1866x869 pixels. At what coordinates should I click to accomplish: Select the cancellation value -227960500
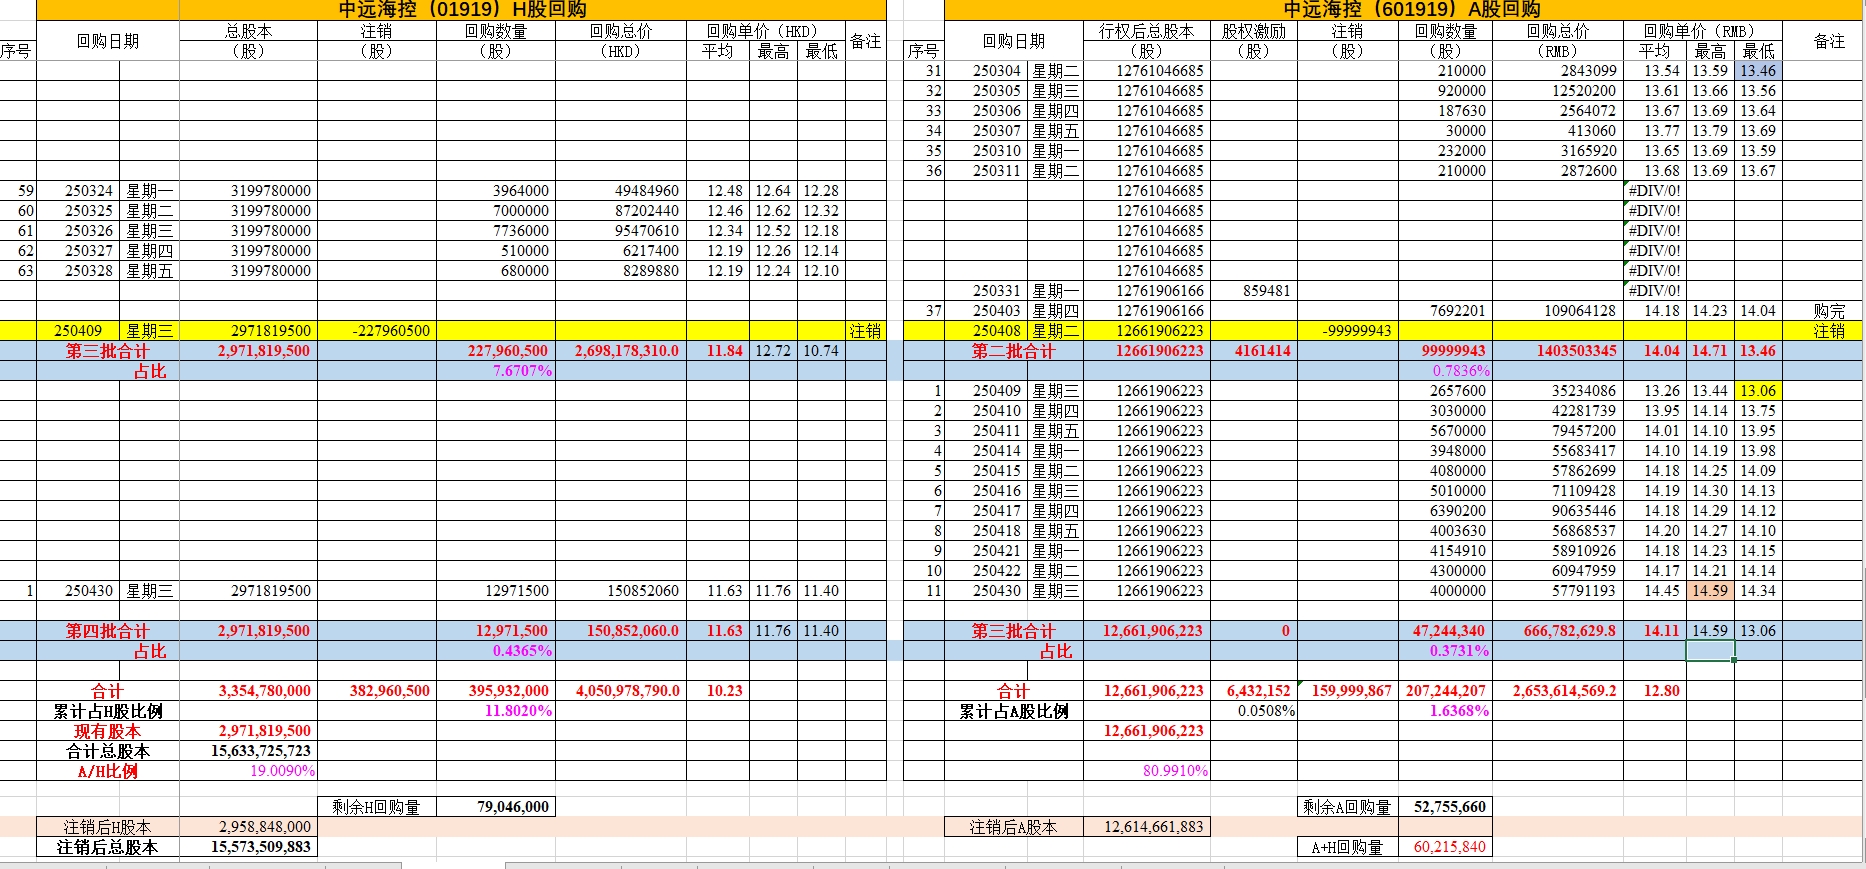tap(377, 331)
